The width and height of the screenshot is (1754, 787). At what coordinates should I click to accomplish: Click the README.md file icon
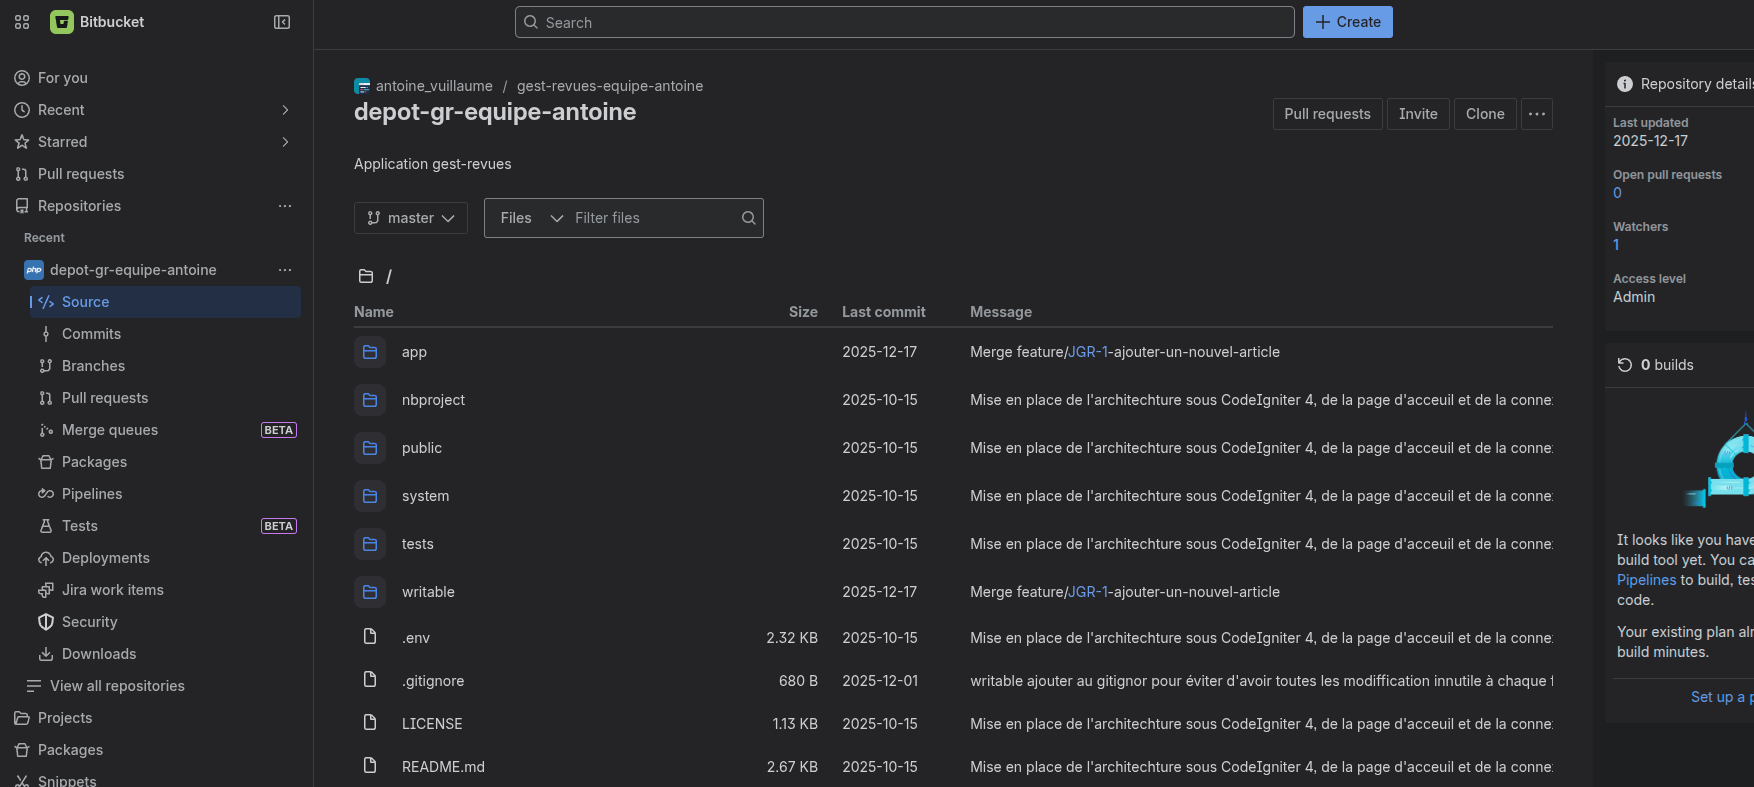(370, 766)
